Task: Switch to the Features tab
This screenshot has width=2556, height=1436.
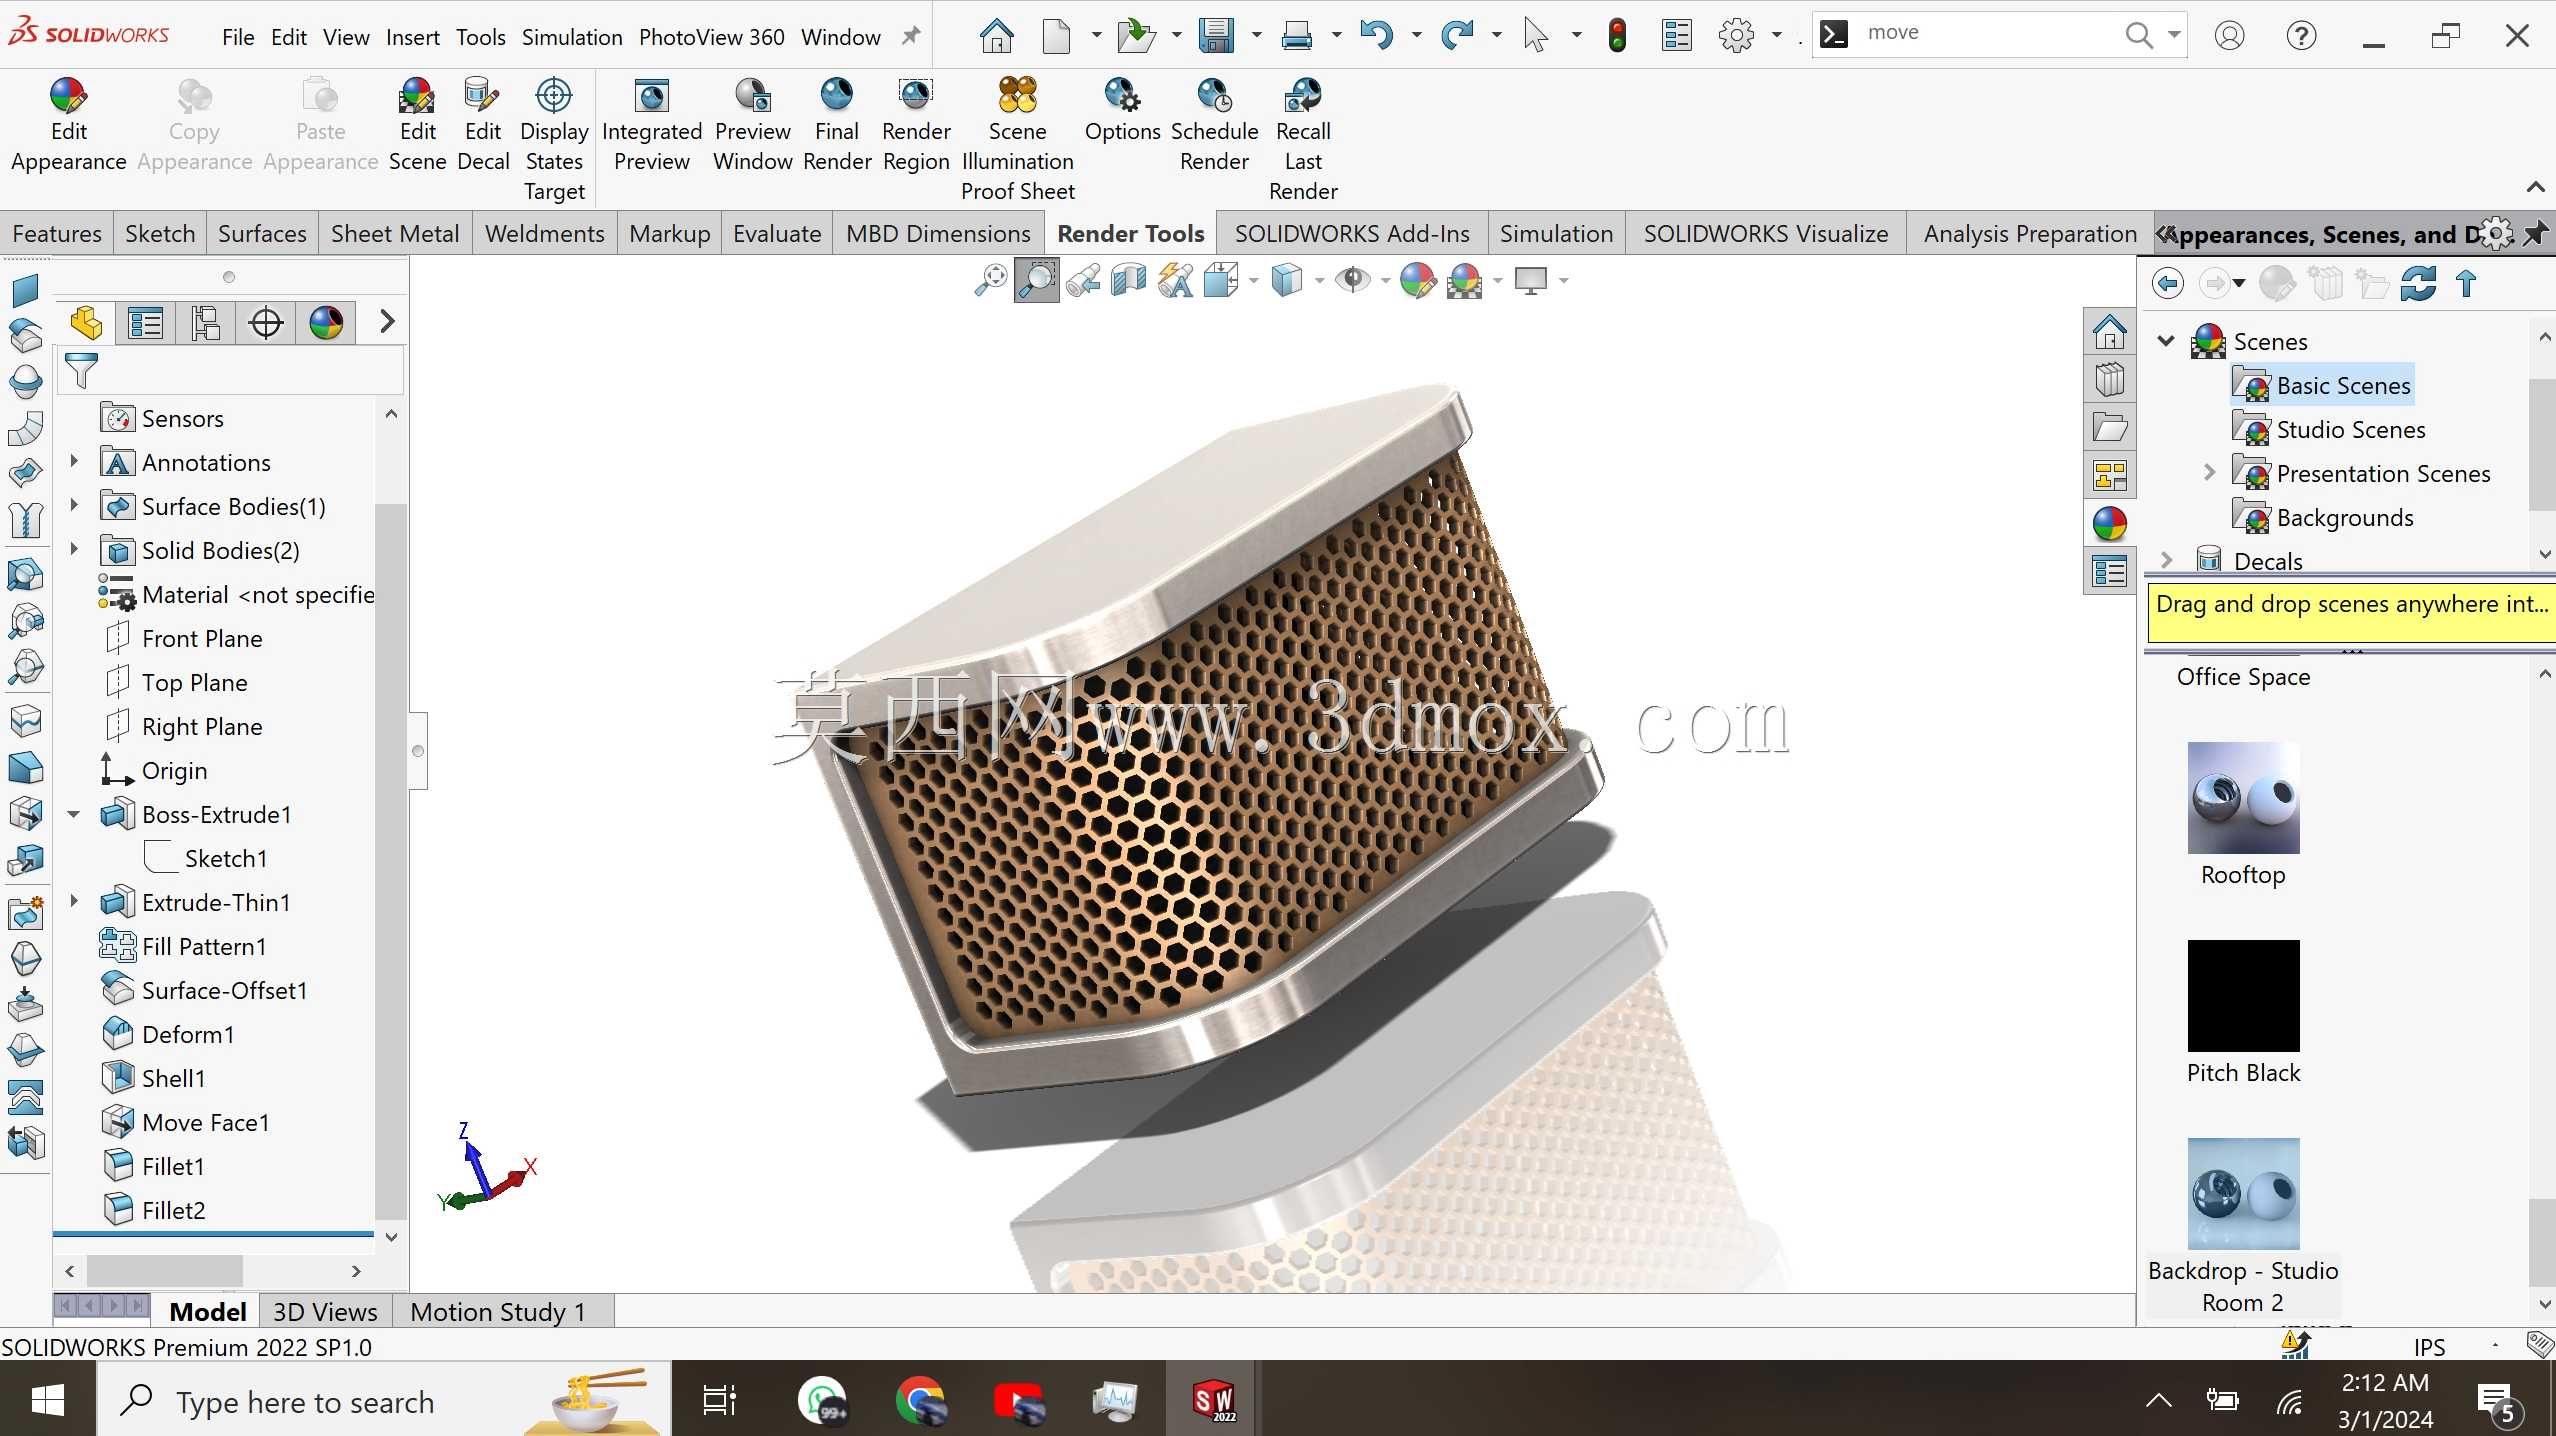Action: coord(57,233)
